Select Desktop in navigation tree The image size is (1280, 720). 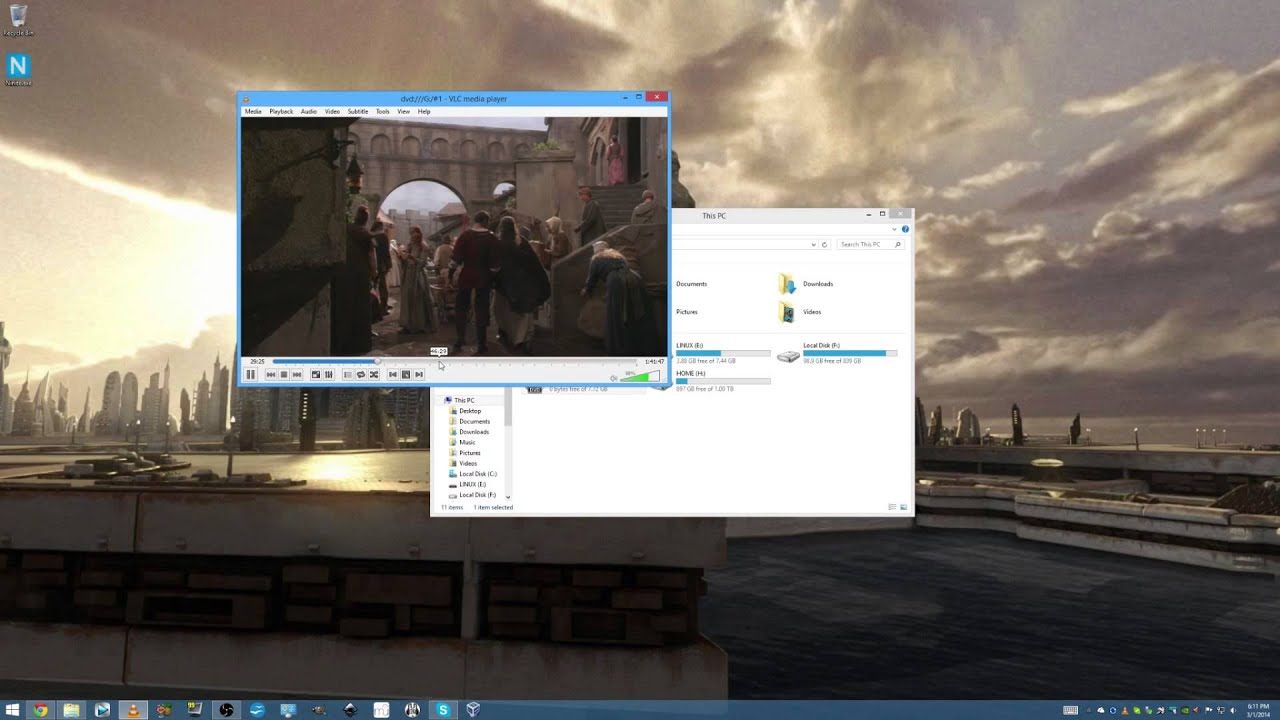coord(470,411)
